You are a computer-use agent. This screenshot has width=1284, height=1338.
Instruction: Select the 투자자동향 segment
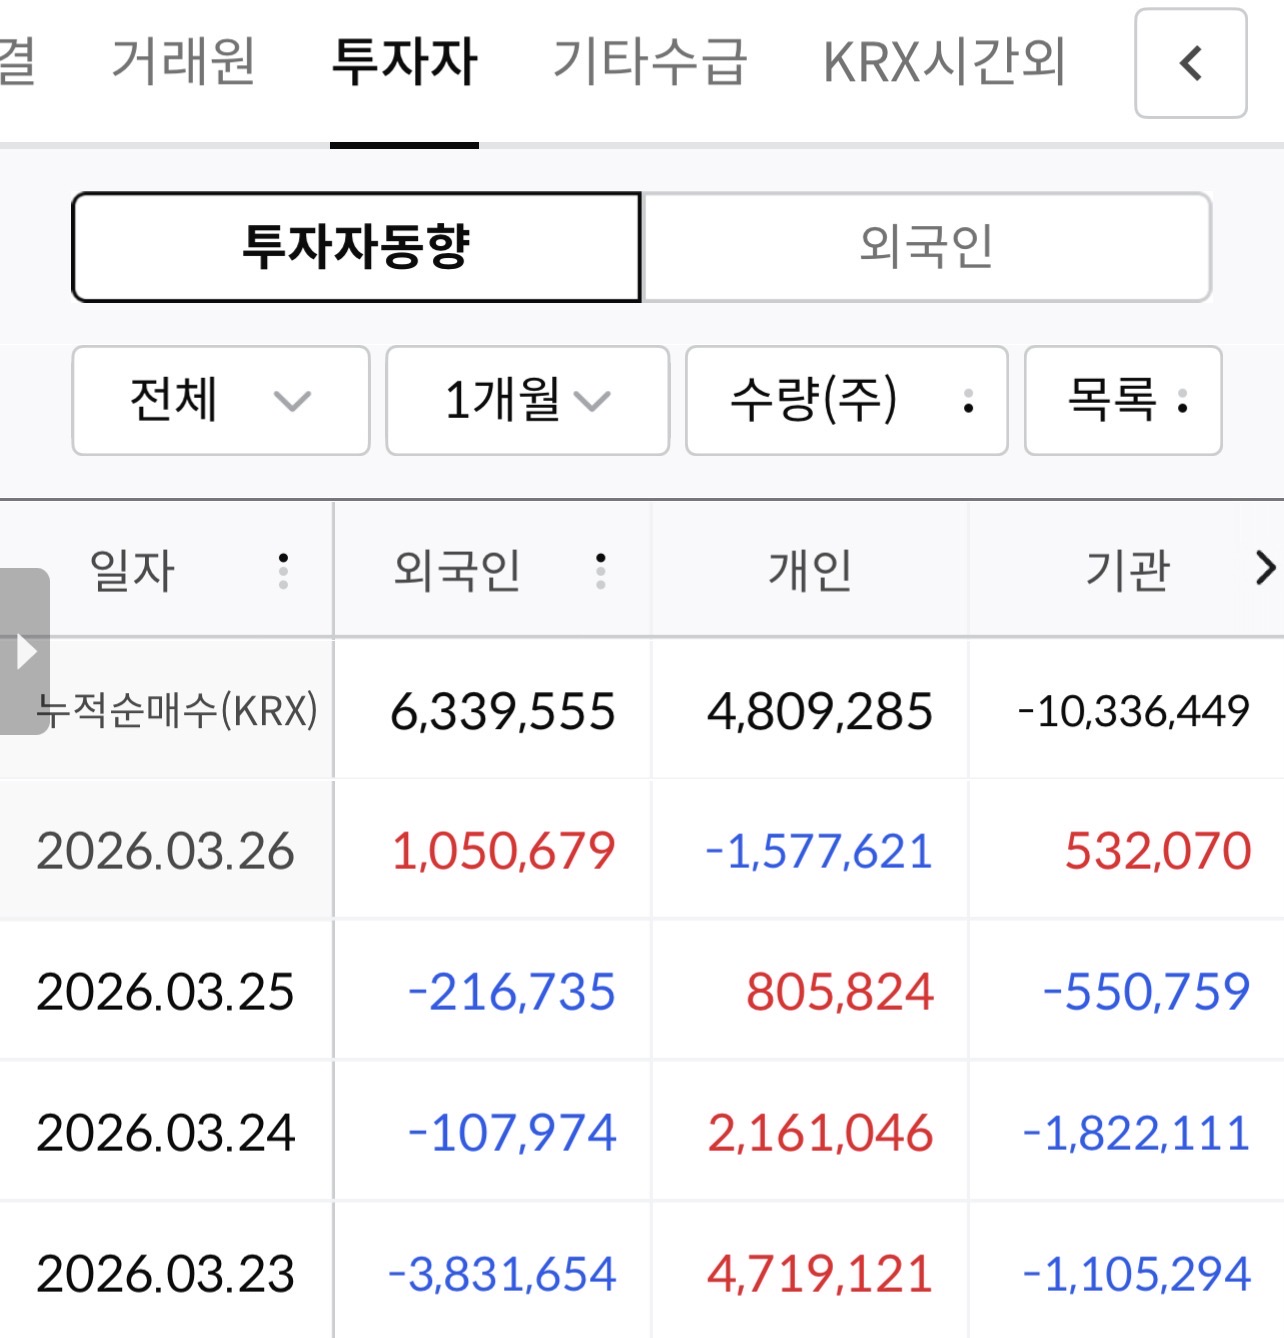pos(356,247)
